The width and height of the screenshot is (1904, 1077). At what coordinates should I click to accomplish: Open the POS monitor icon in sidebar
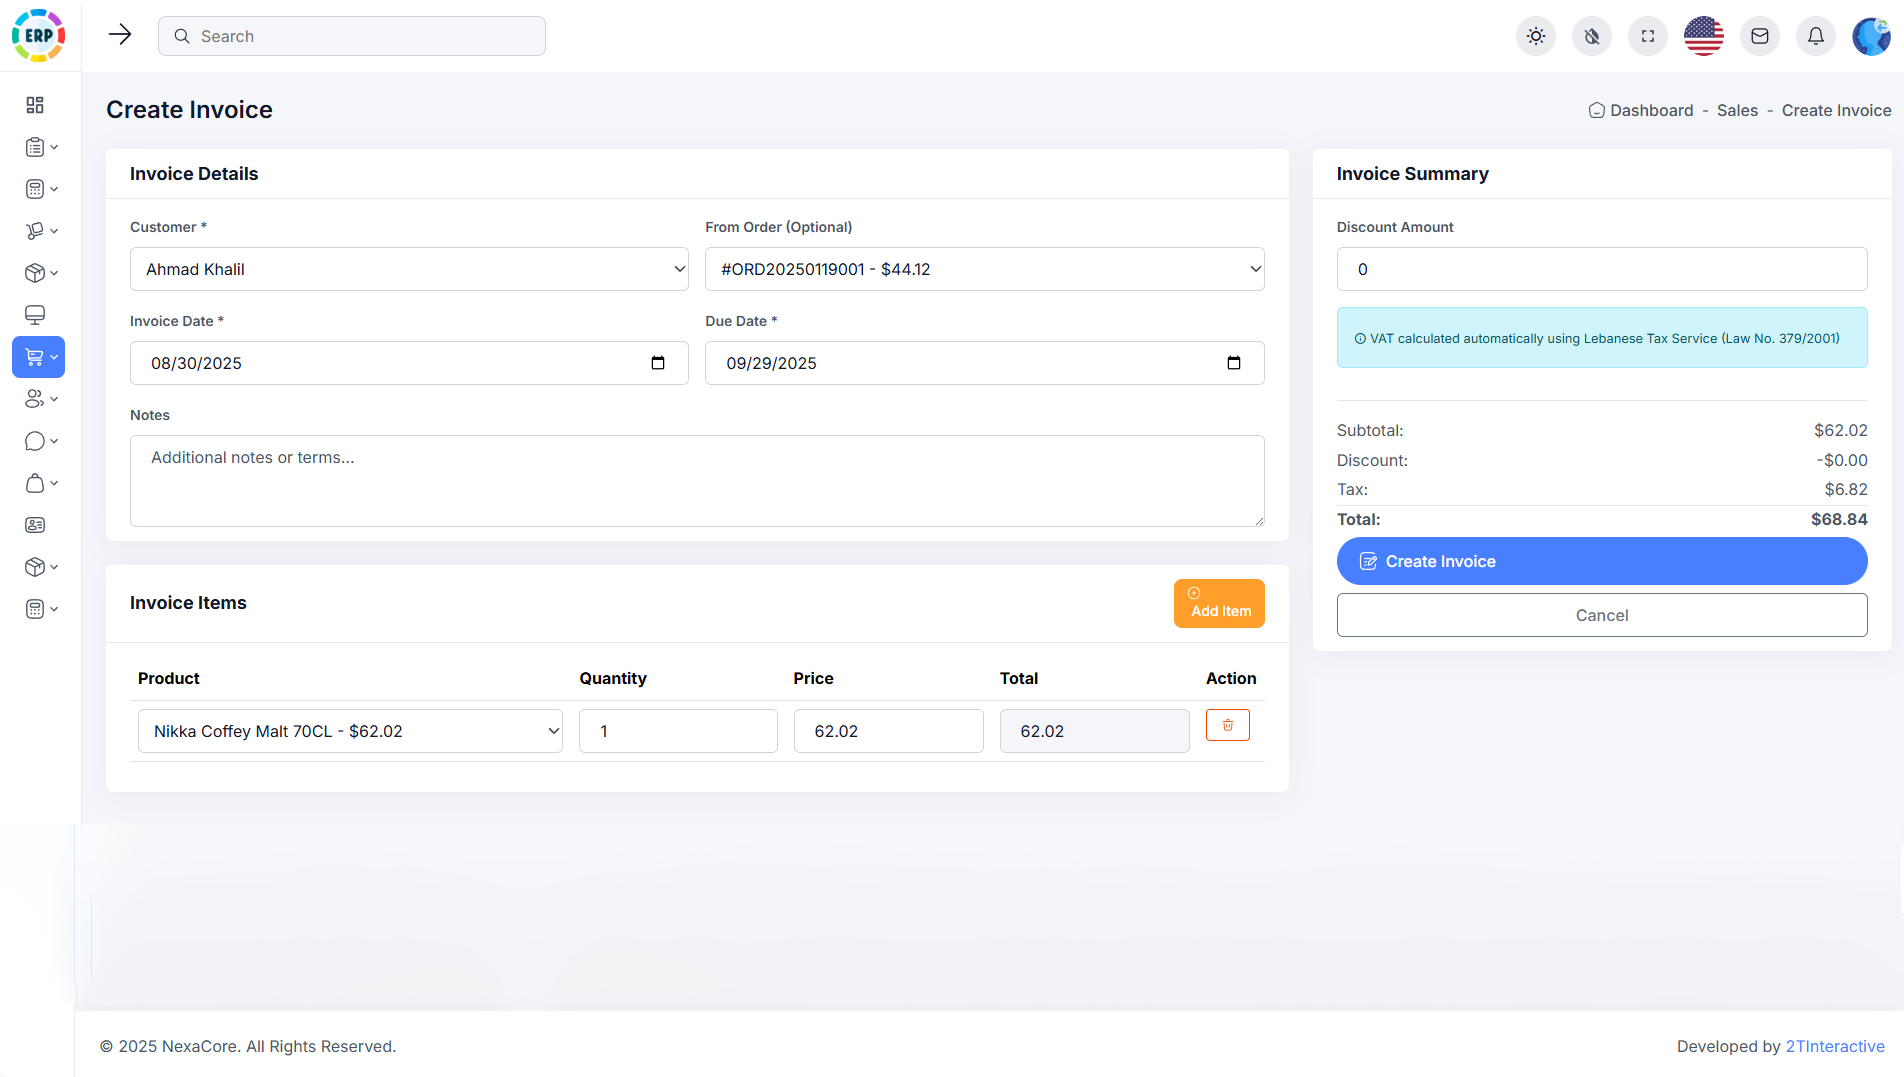pos(35,314)
